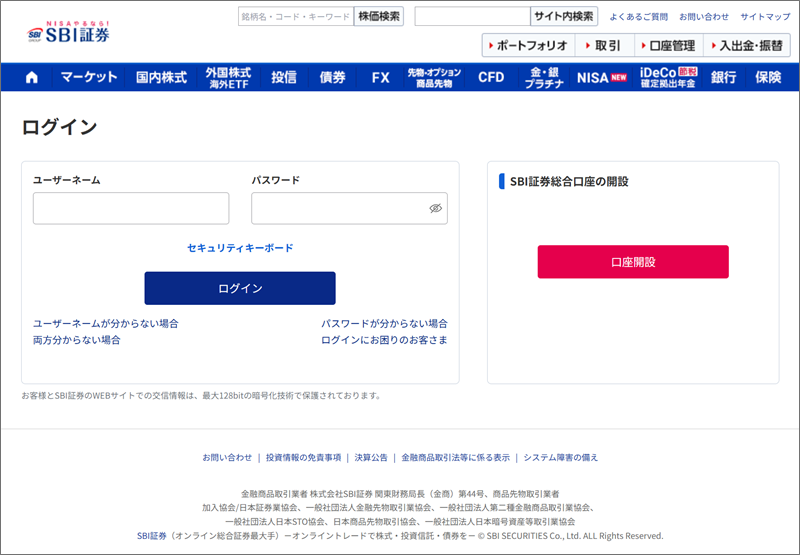The height and width of the screenshot is (555, 800).
Task: Open the 外国株式 海外ETF menu
Action: (228, 77)
